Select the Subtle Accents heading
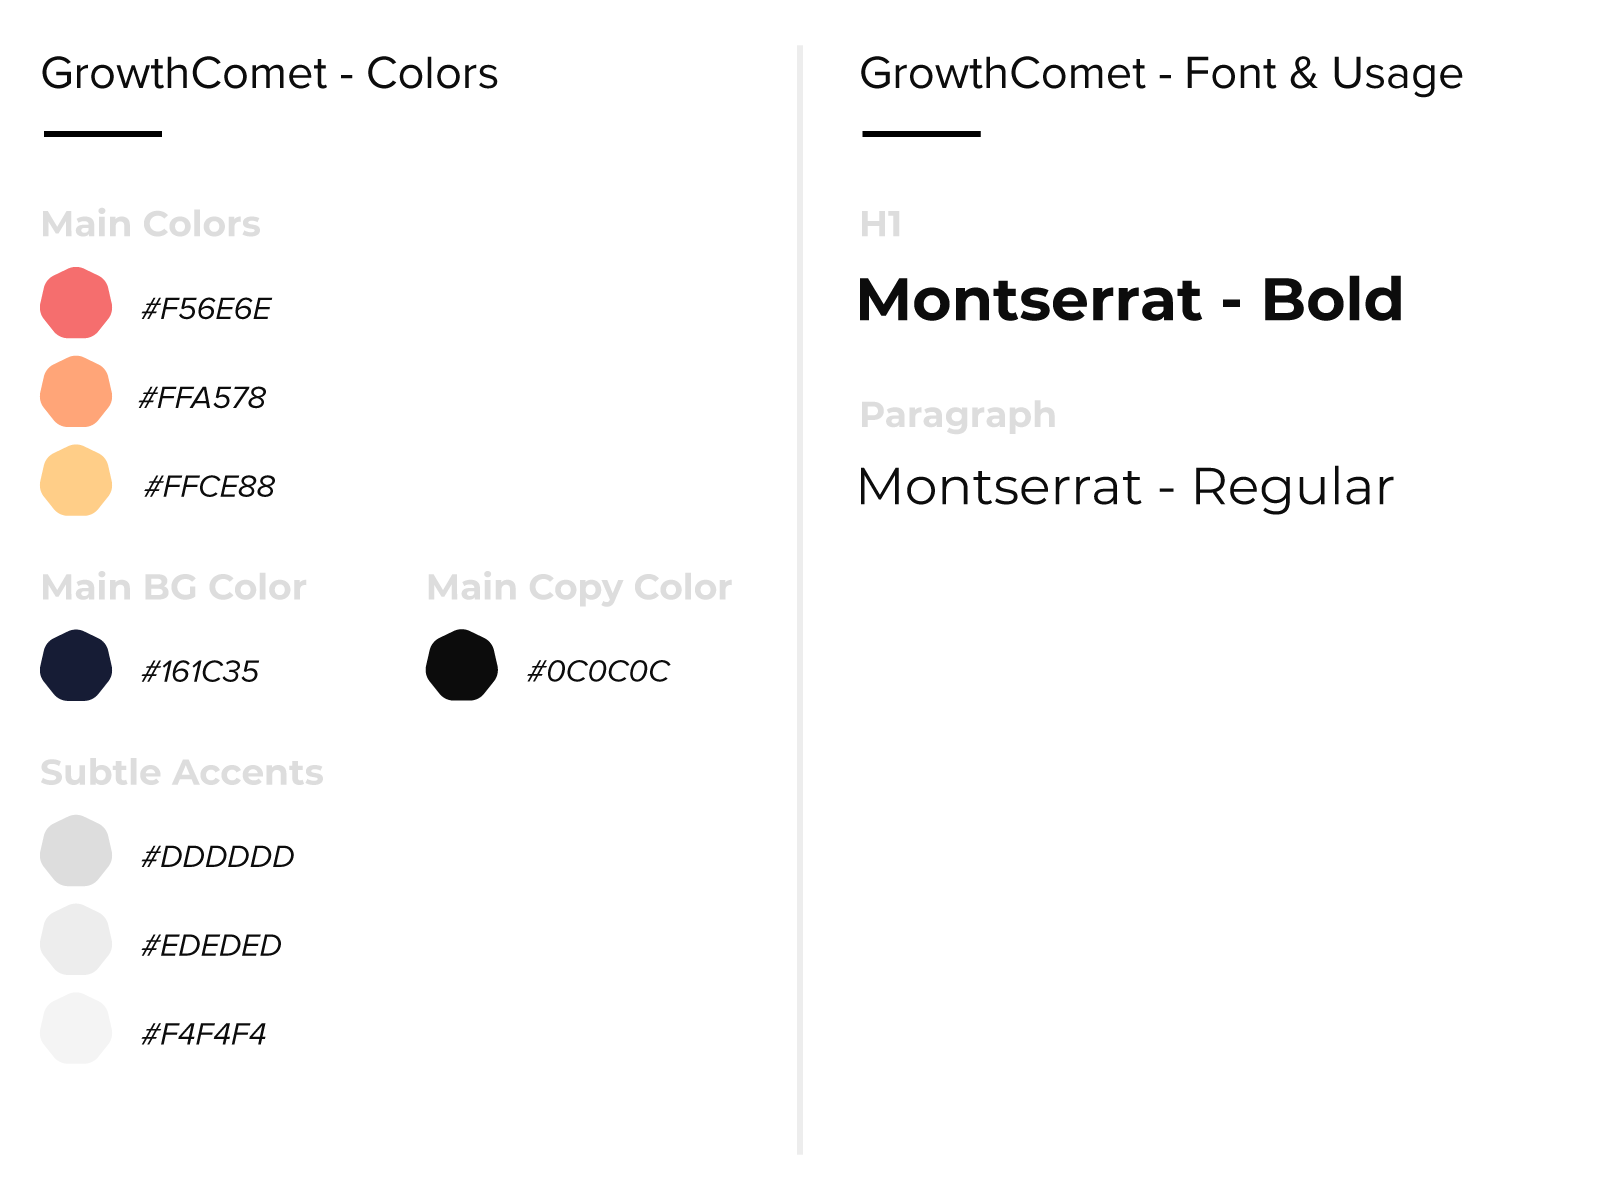 pyautogui.click(x=182, y=772)
